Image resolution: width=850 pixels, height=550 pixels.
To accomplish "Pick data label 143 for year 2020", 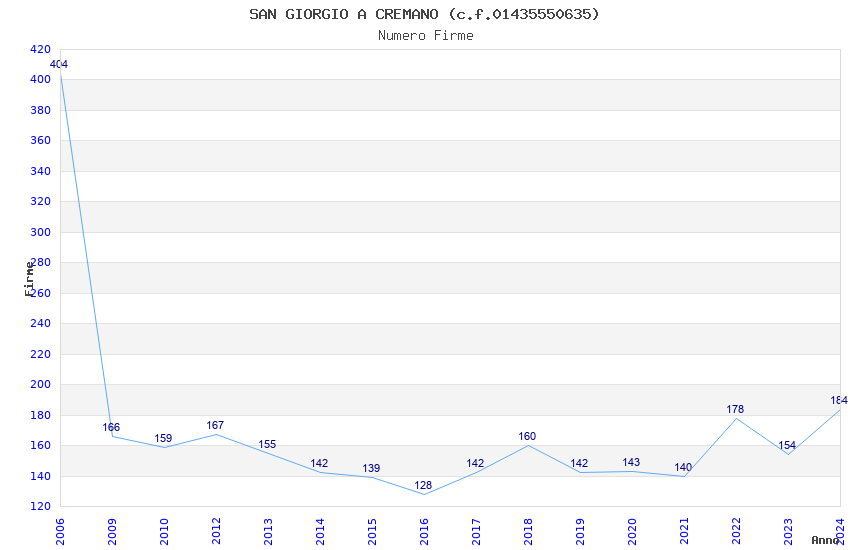I will tap(631, 462).
